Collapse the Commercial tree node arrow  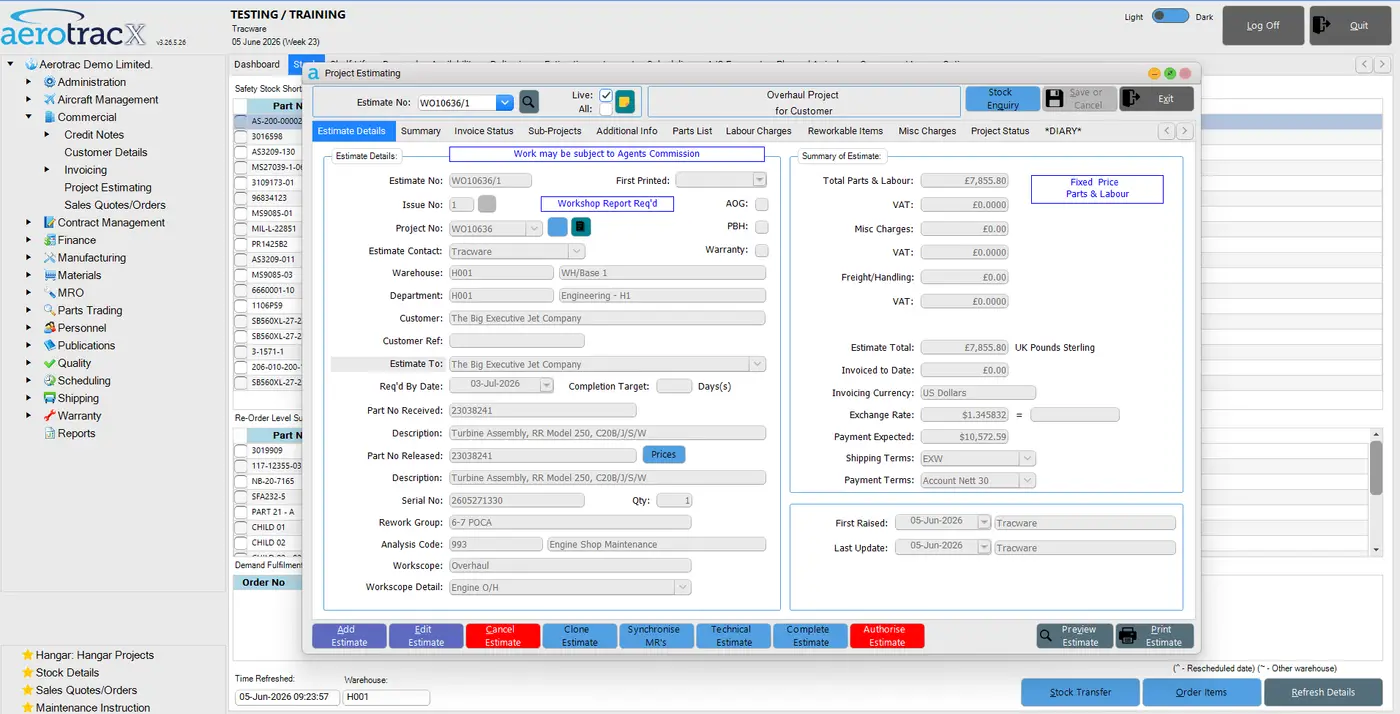[x=29, y=117]
